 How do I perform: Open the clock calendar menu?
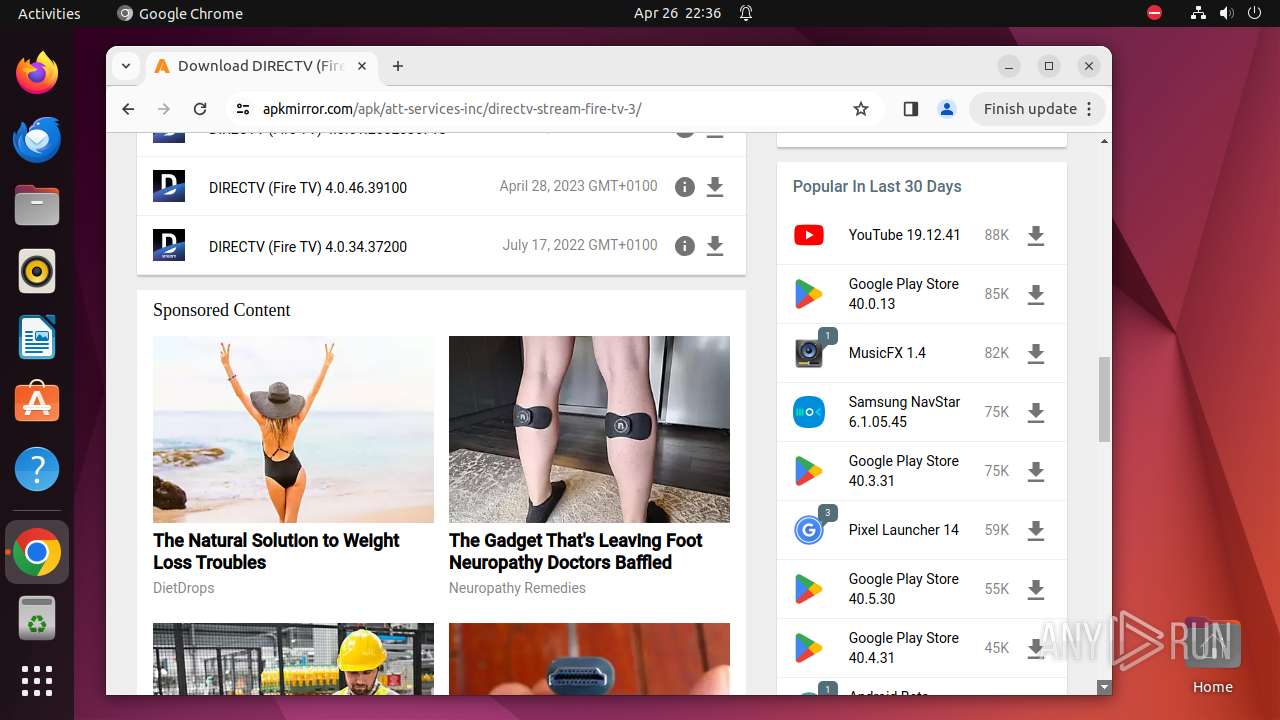tap(677, 13)
